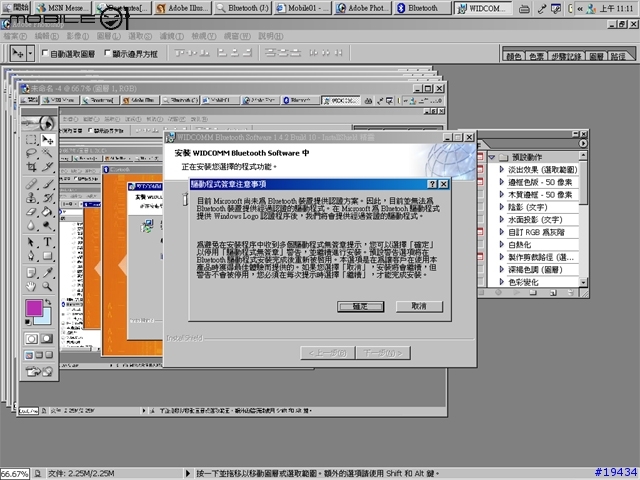This screenshot has height=480, width=640.
Task: Select the Brush tool
Action: click(48, 184)
